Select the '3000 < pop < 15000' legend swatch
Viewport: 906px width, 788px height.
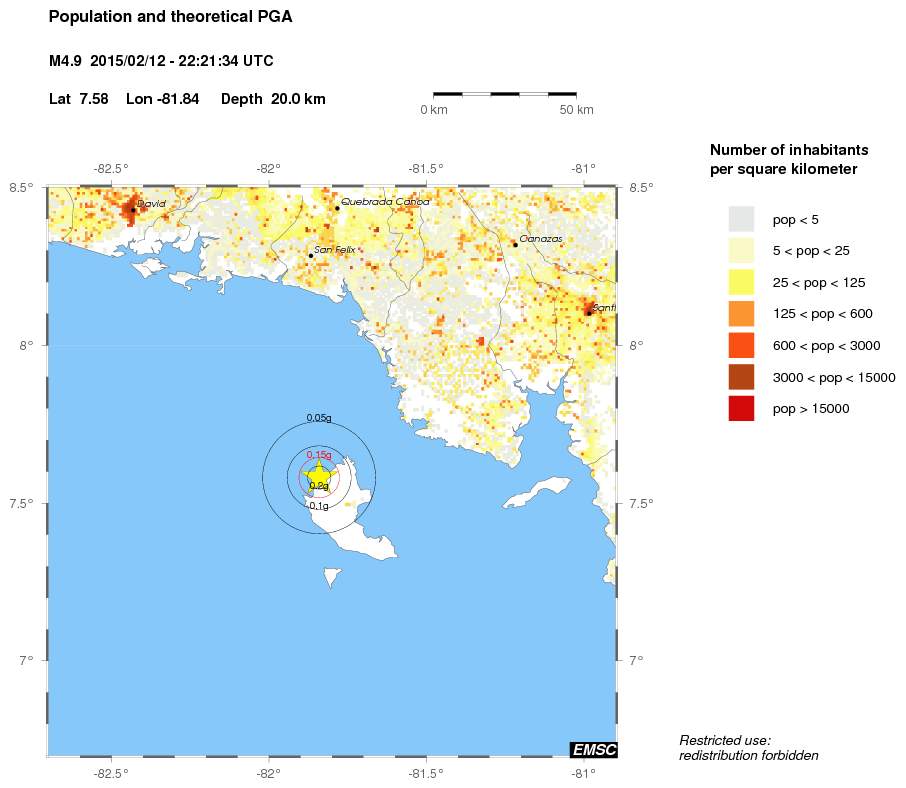click(x=741, y=377)
